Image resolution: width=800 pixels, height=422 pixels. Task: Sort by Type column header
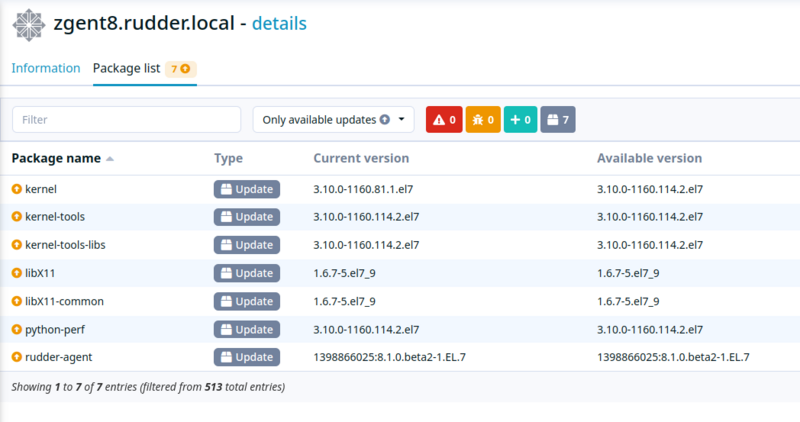click(x=228, y=158)
